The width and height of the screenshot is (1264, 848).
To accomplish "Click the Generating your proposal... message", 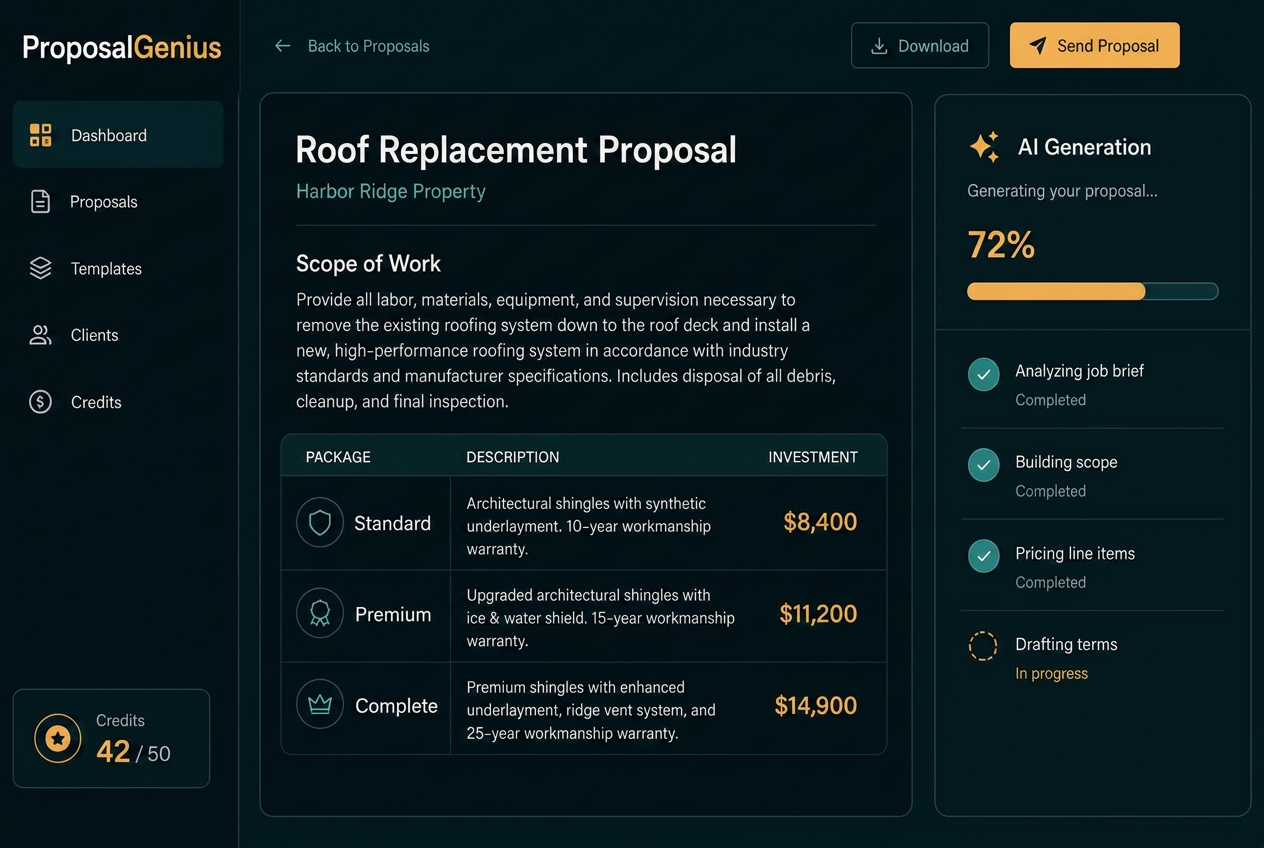I will click(x=1062, y=191).
